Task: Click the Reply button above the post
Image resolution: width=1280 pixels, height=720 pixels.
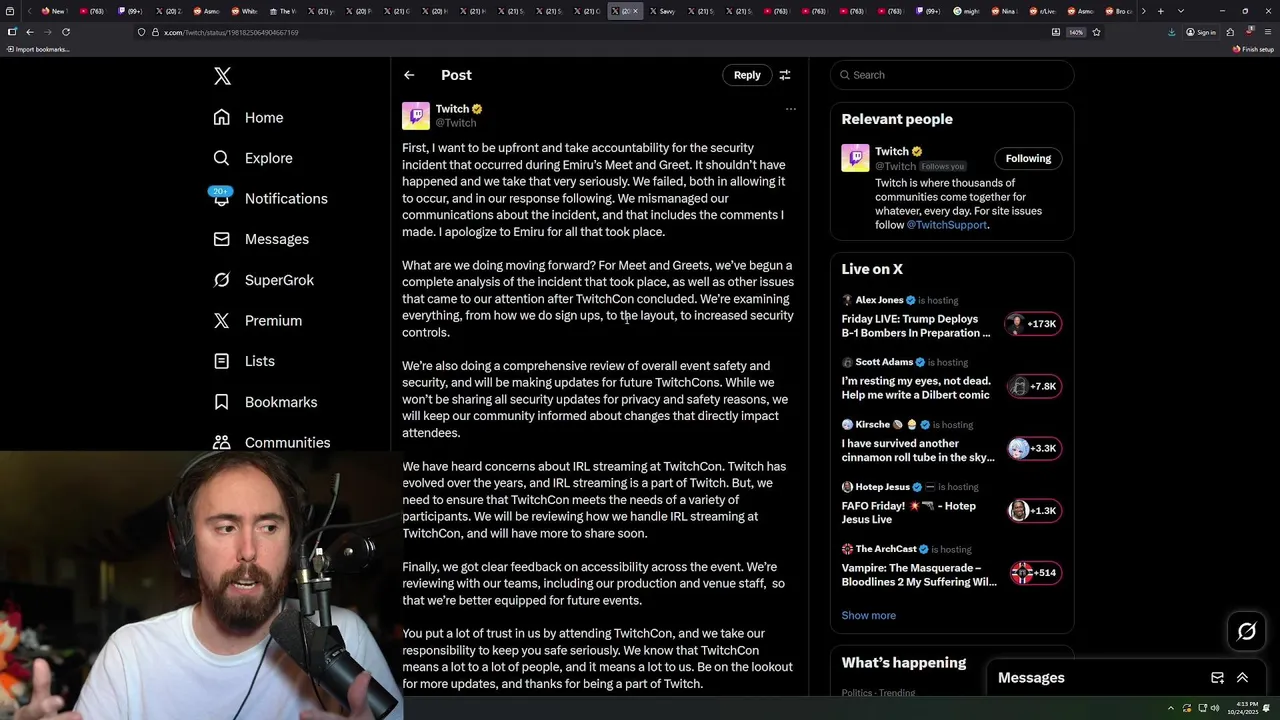Action: 747,75
